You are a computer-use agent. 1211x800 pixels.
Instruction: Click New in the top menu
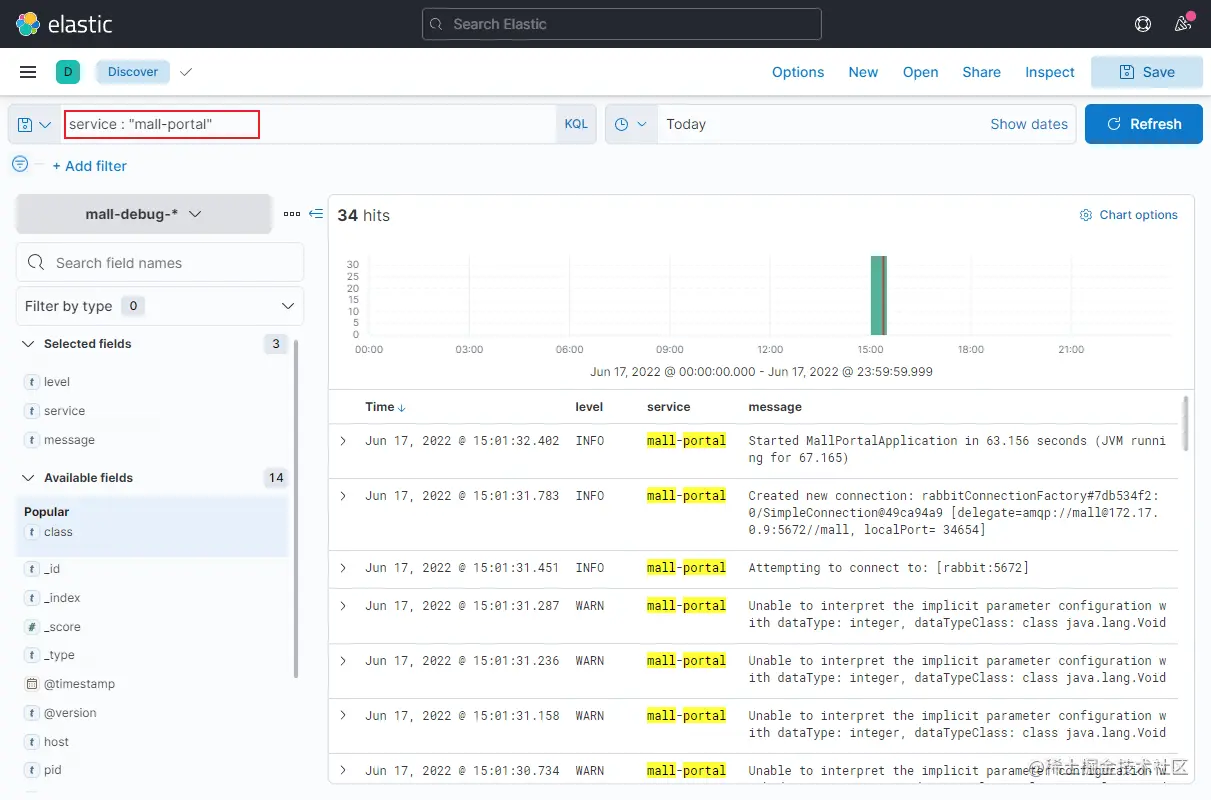pyautogui.click(x=863, y=72)
